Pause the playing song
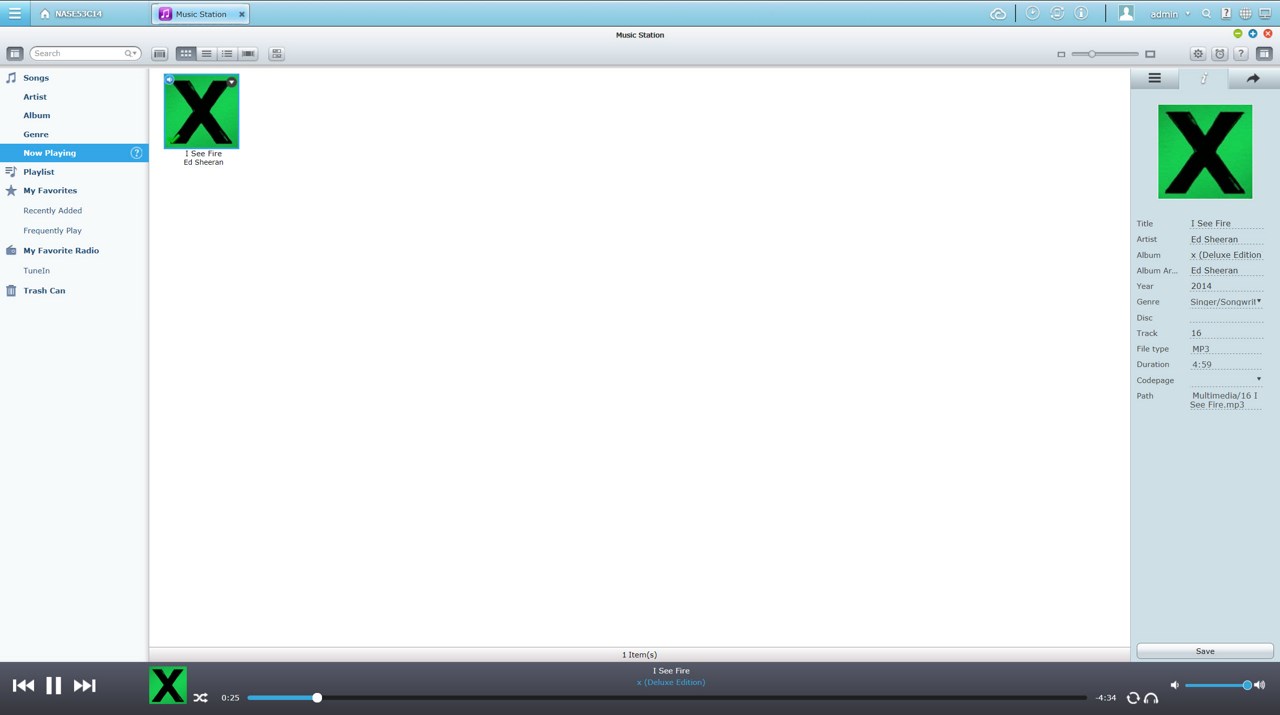Viewport: 1280px width, 715px height. click(54, 685)
